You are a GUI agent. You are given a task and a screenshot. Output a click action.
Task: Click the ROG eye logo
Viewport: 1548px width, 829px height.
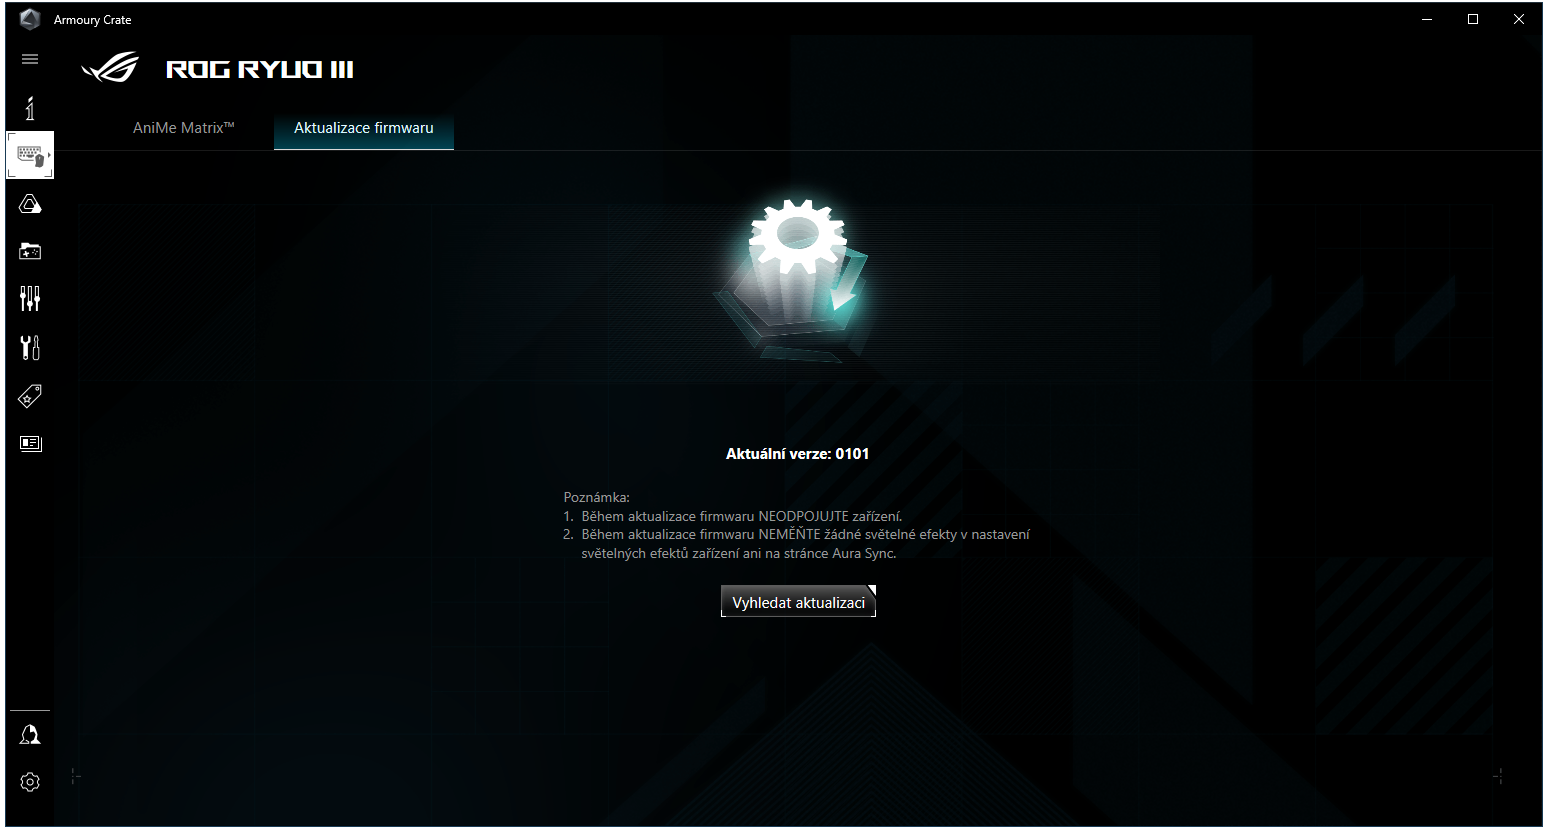(110, 68)
